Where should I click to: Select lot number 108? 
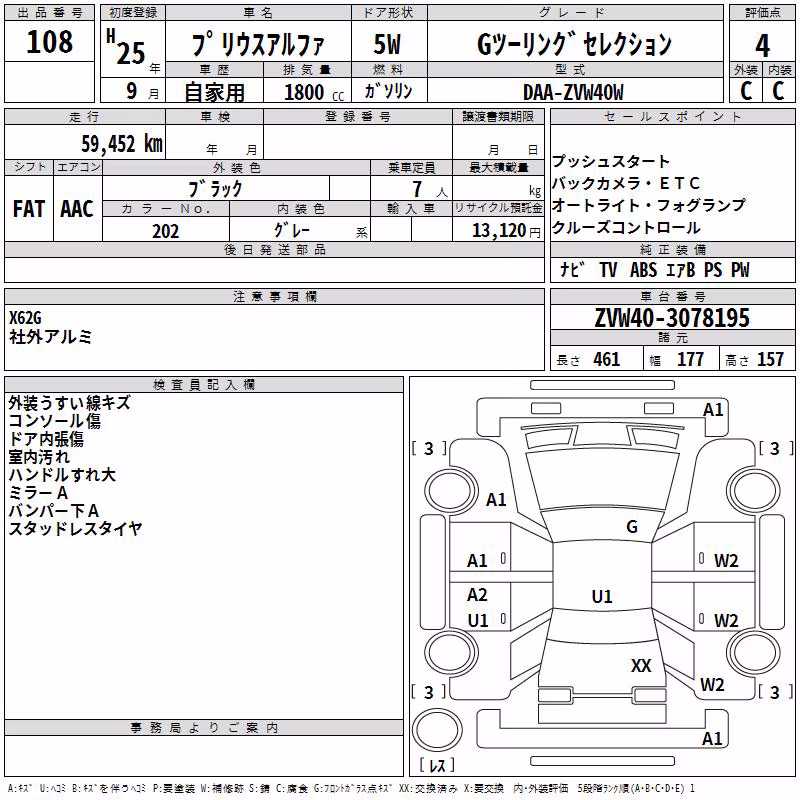point(49,42)
